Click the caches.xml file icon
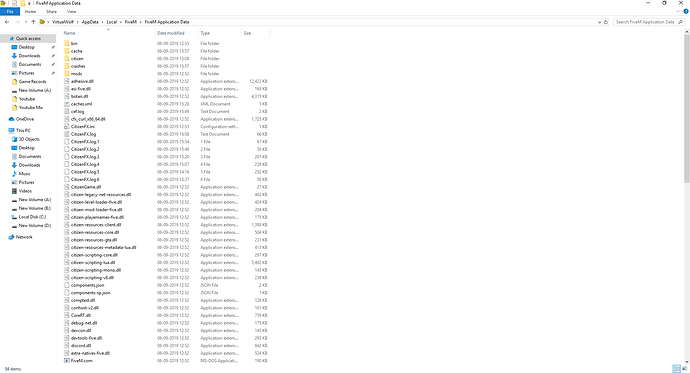Viewport: 690px width, 373px height. click(67, 104)
